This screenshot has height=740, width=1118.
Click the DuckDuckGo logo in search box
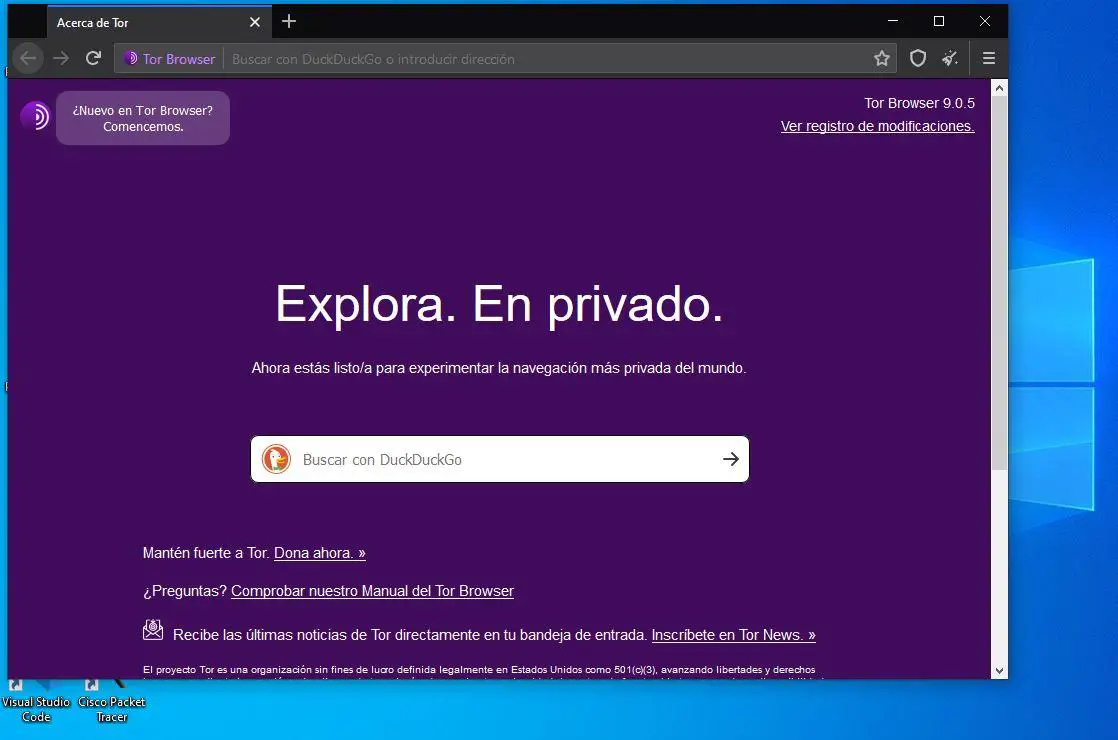[x=276, y=459]
